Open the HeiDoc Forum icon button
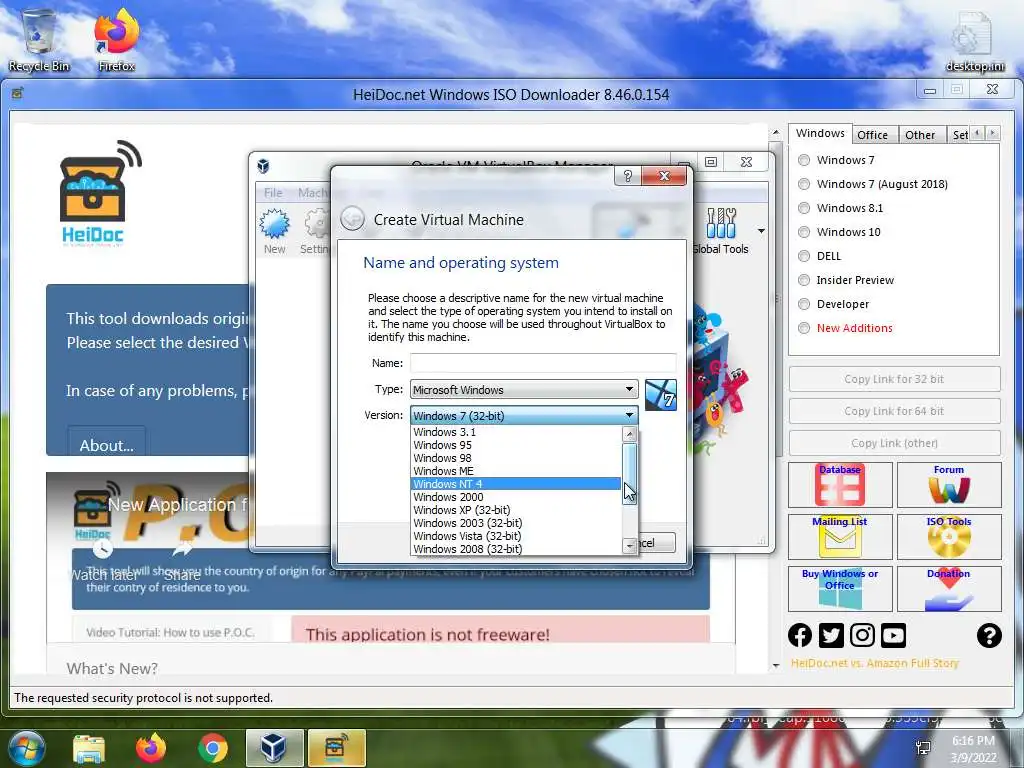 (x=949, y=485)
